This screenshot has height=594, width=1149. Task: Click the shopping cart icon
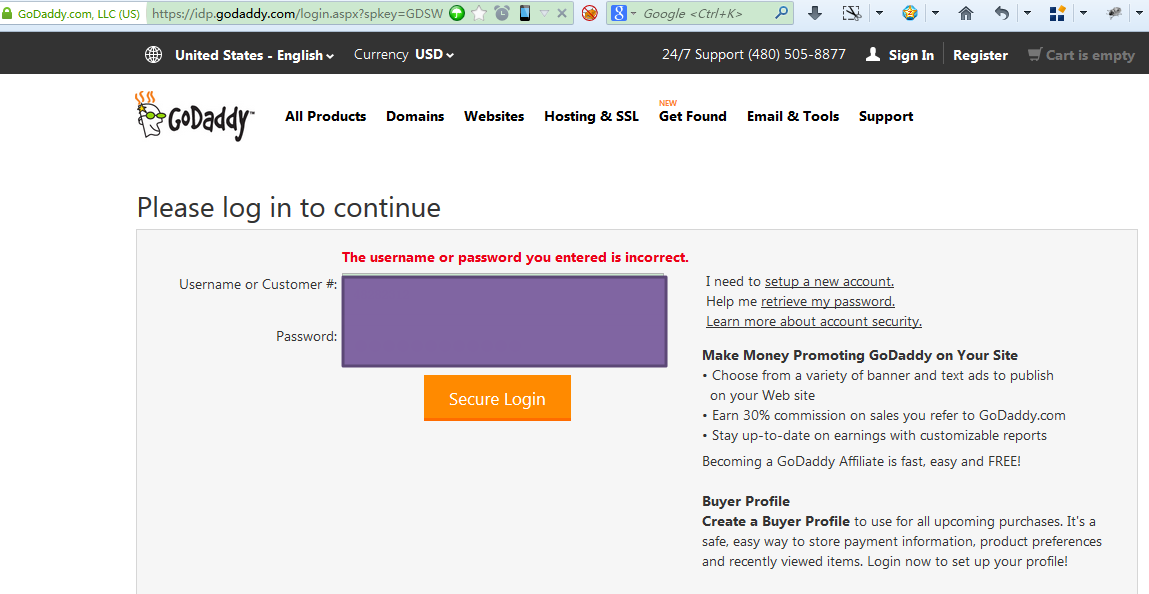pyautogui.click(x=1035, y=54)
